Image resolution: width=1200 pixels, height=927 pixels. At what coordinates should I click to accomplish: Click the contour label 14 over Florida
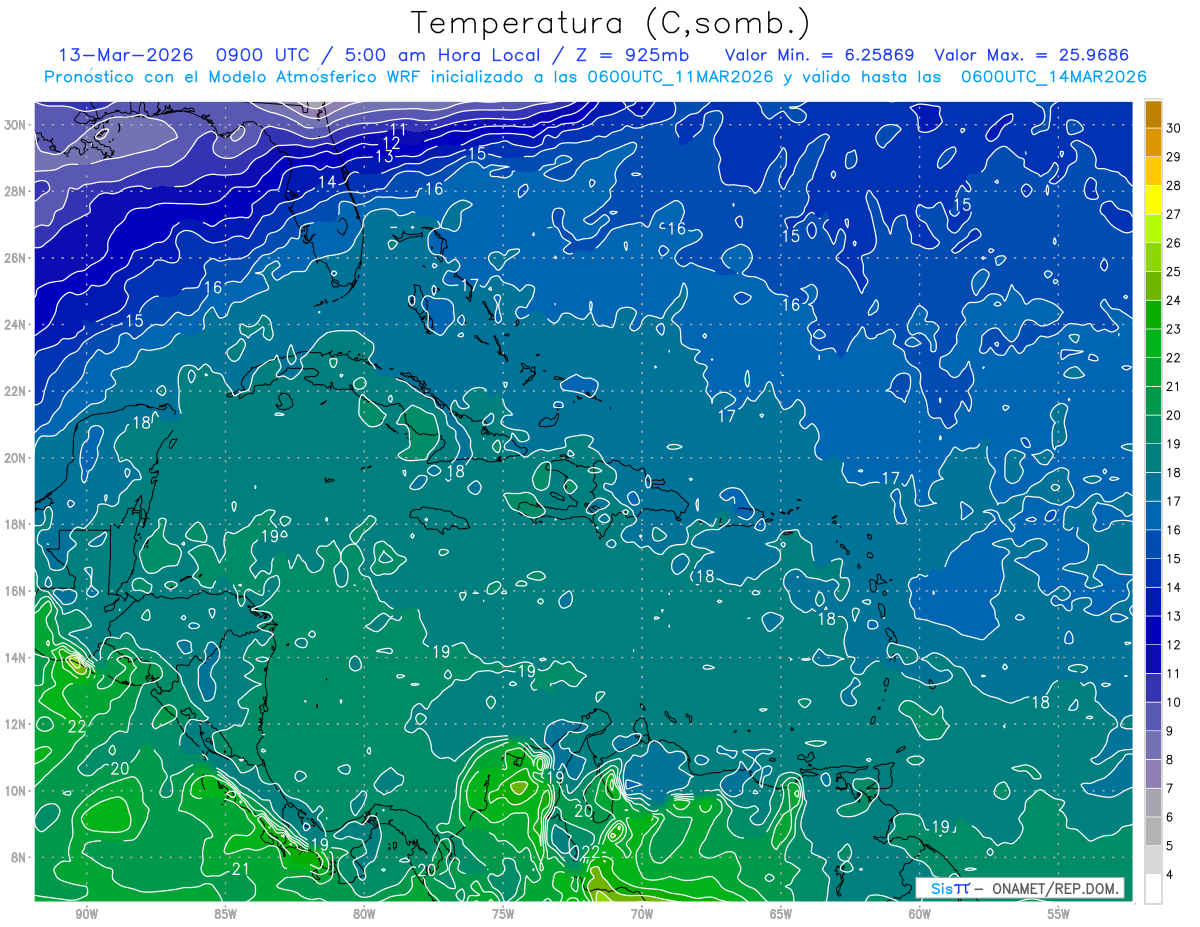327,182
